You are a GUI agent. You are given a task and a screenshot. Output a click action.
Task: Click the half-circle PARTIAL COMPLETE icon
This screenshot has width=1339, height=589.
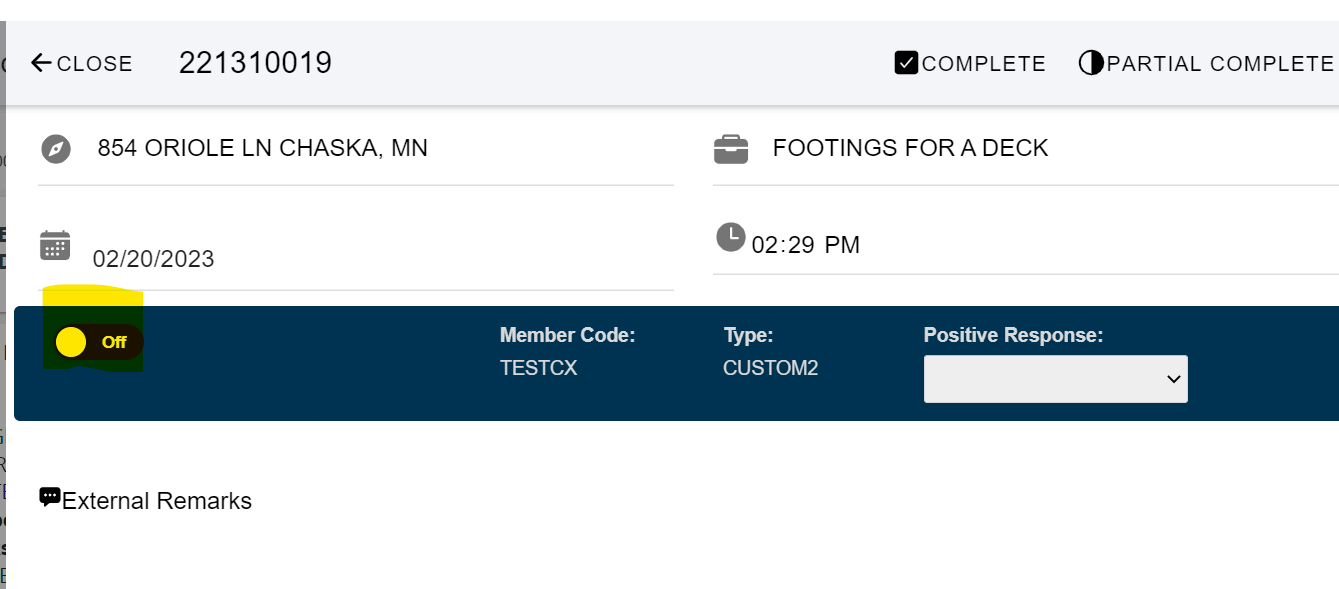click(x=1091, y=63)
